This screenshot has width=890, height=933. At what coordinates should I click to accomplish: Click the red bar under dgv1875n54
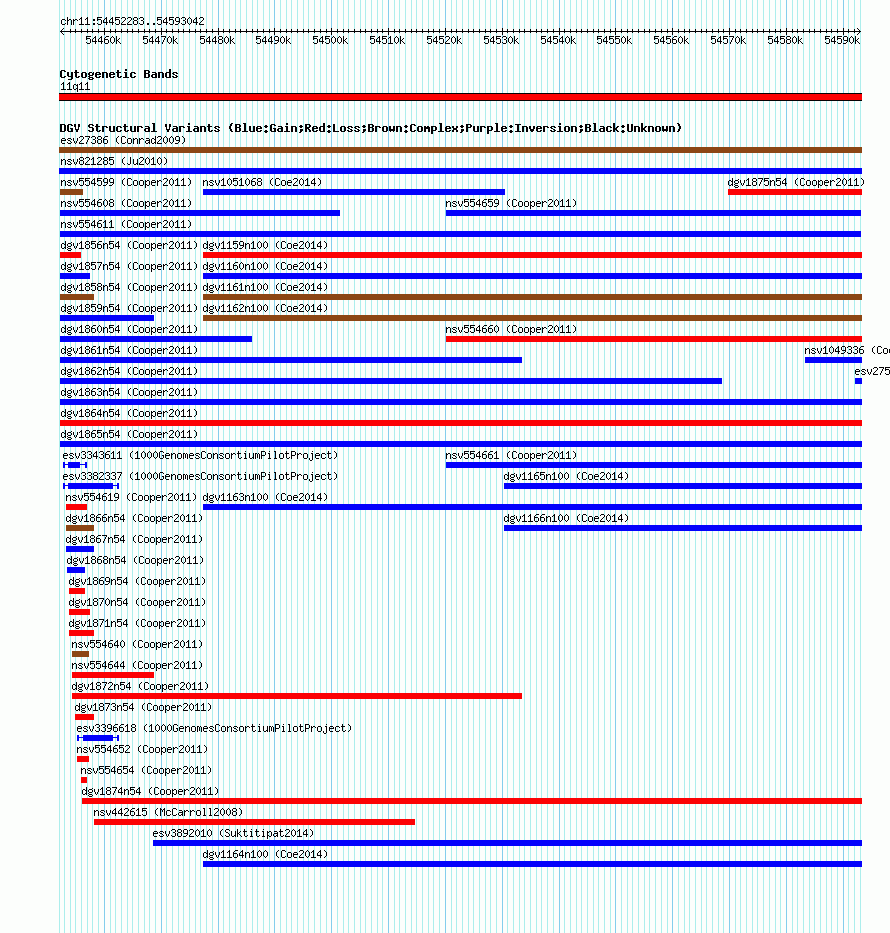click(x=795, y=192)
